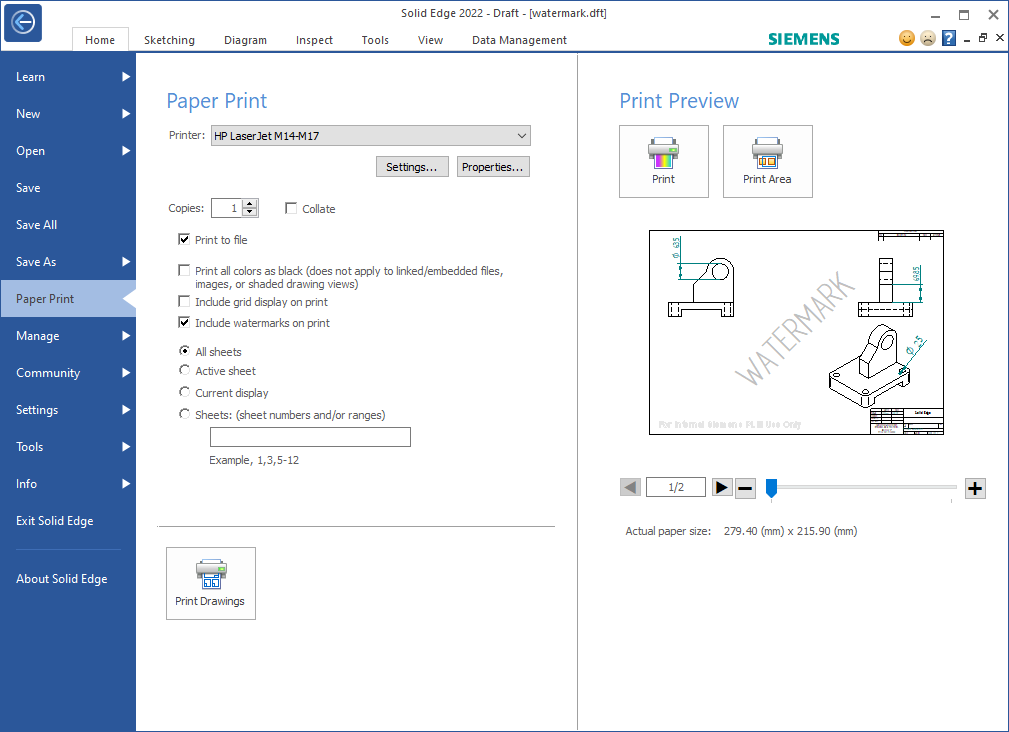Click the Print Area icon

click(767, 161)
